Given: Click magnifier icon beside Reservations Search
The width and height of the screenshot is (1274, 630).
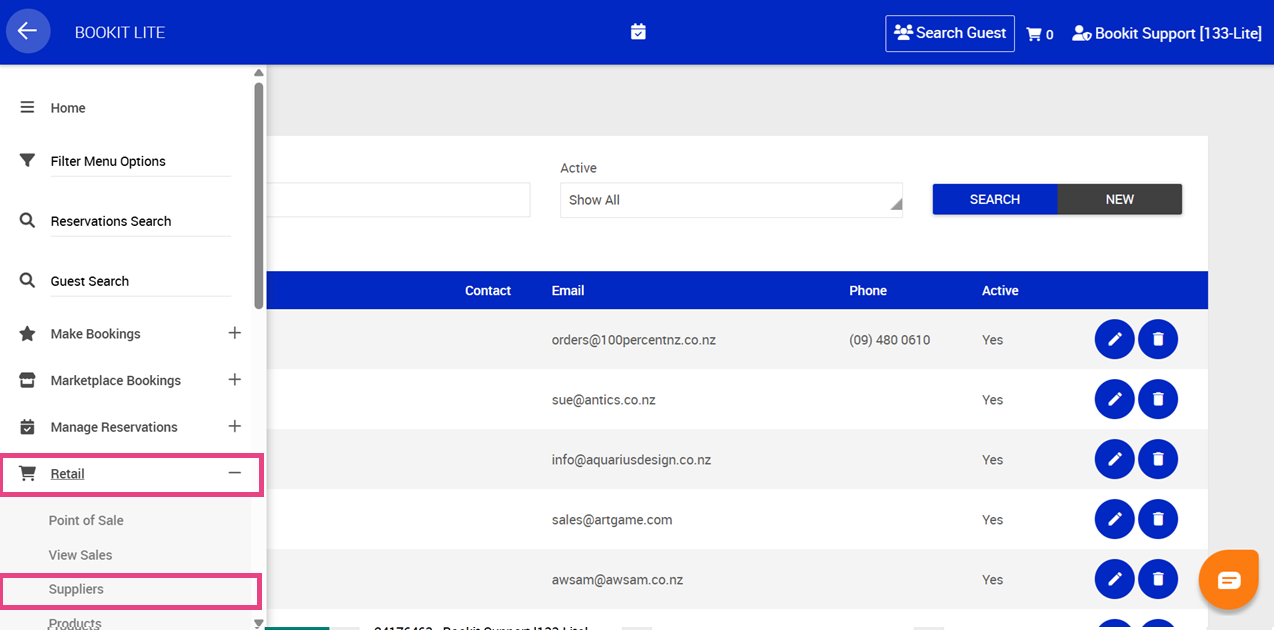Looking at the screenshot, I should pyautogui.click(x=27, y=220).
